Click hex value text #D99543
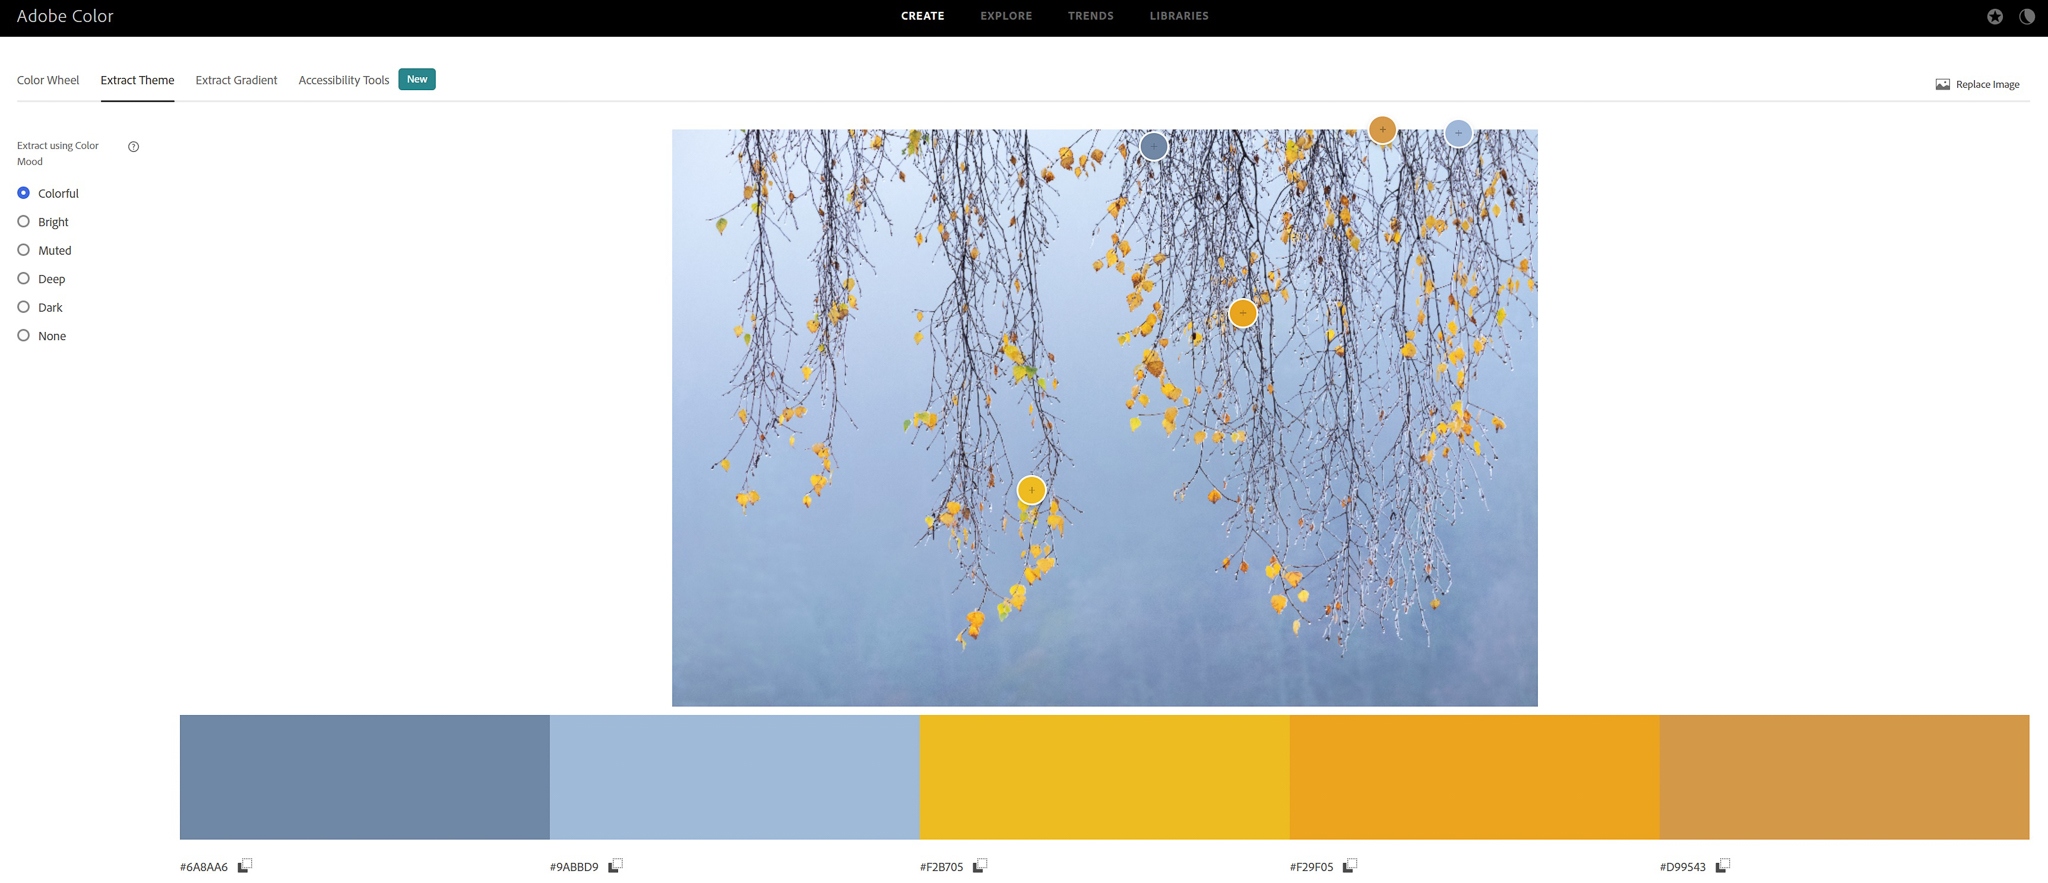The height and width of the screenshot is (883, 2048). pos(1683,867)
